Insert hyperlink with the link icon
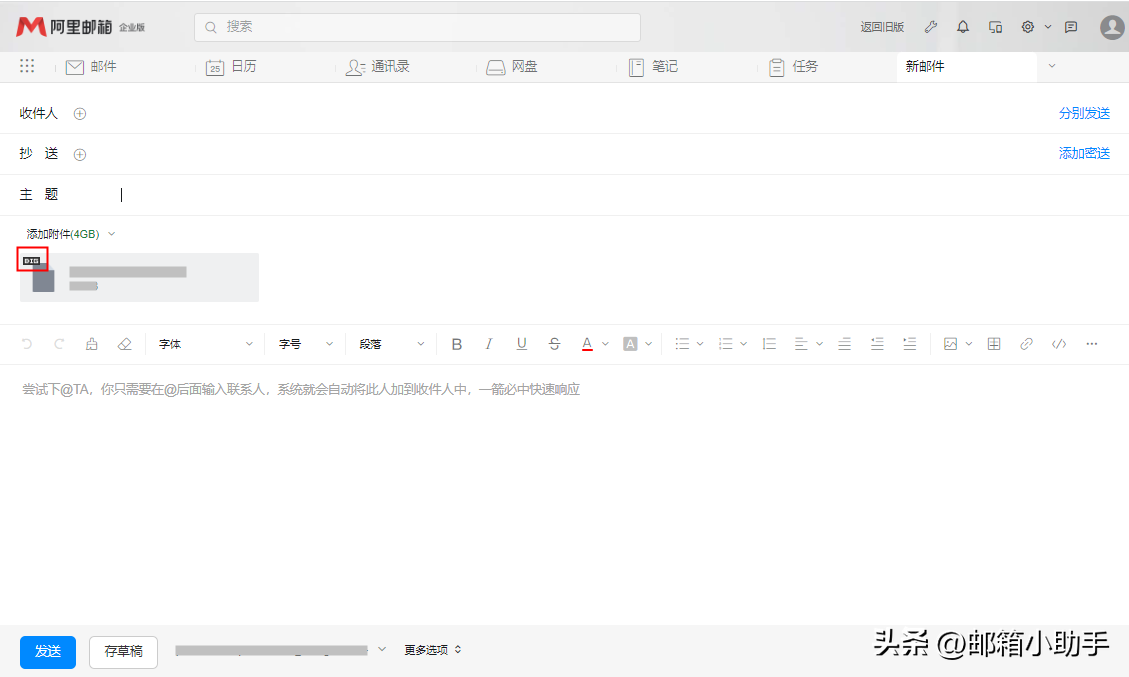The height and width of the screenshot is (677, 1129). click(1026, 344)
